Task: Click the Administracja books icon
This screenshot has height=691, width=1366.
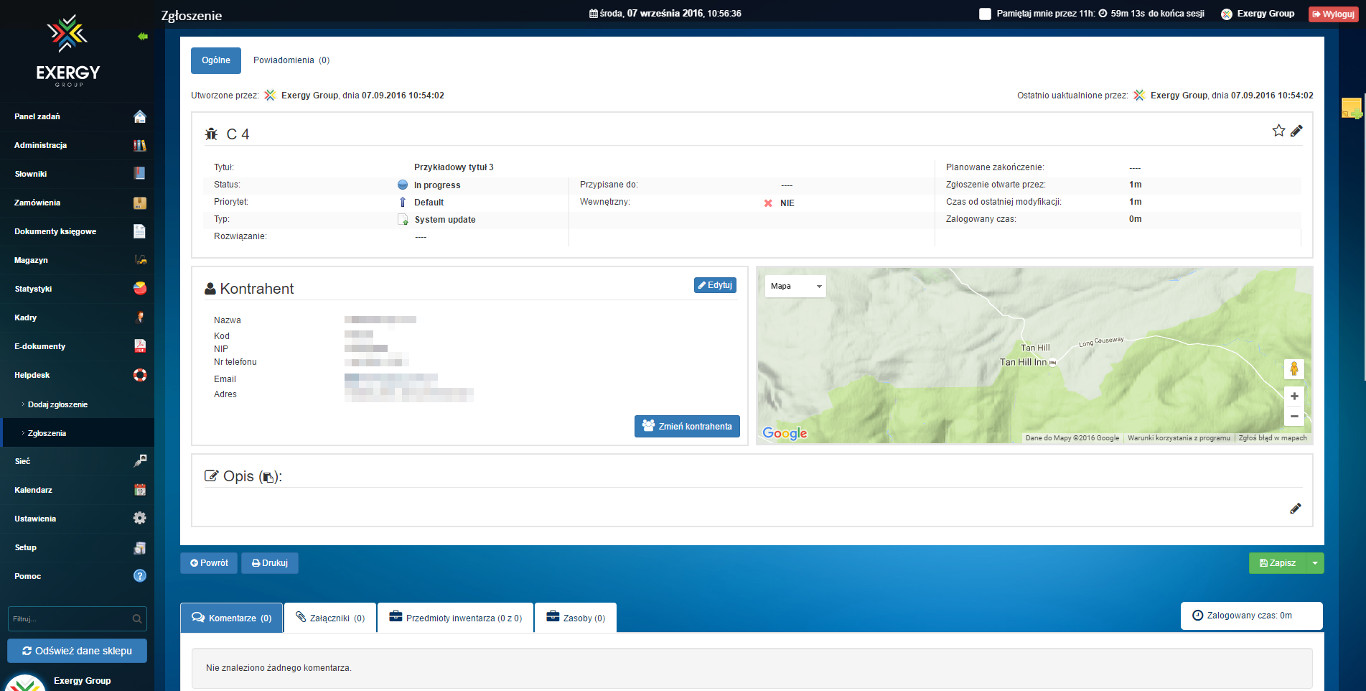Action: pos(140,145)
